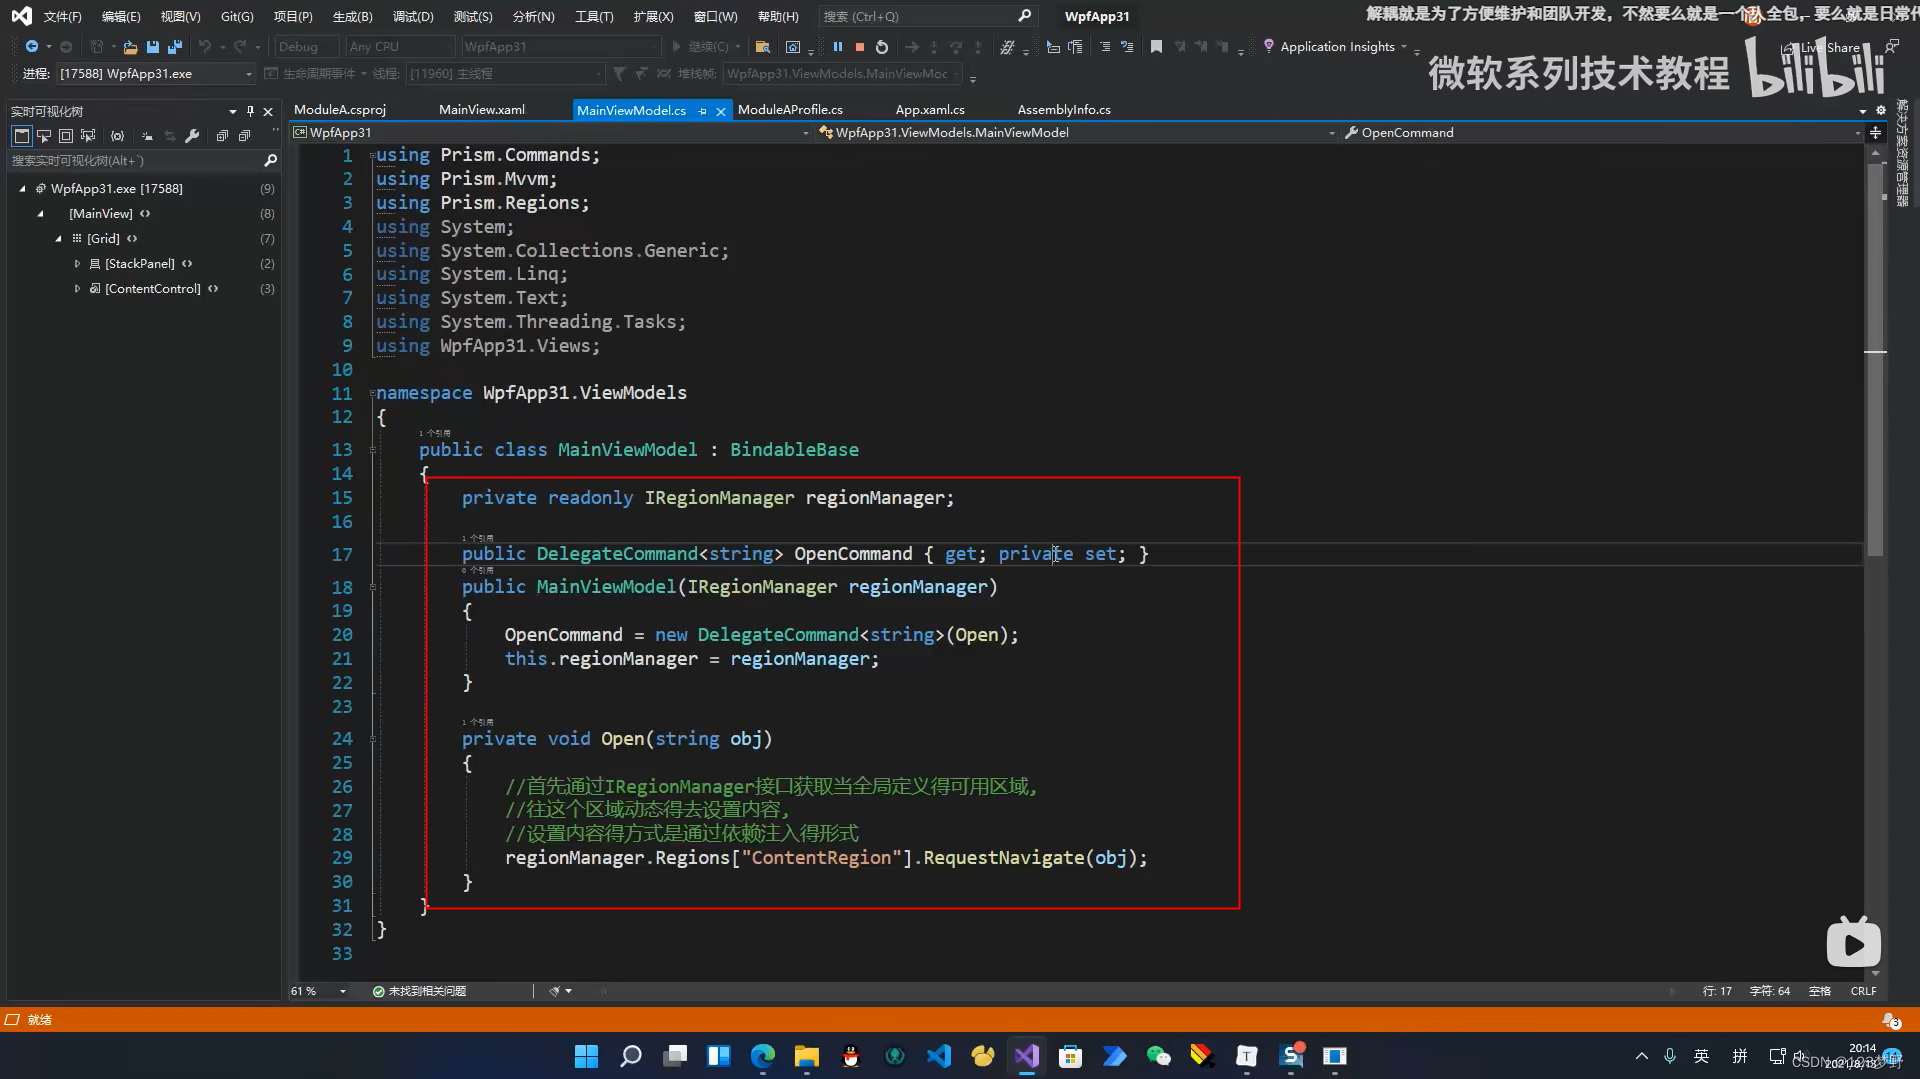Toggle Just My XAML wrench icon
This screenshot has height=1079, width=1920.
point(192,136)
